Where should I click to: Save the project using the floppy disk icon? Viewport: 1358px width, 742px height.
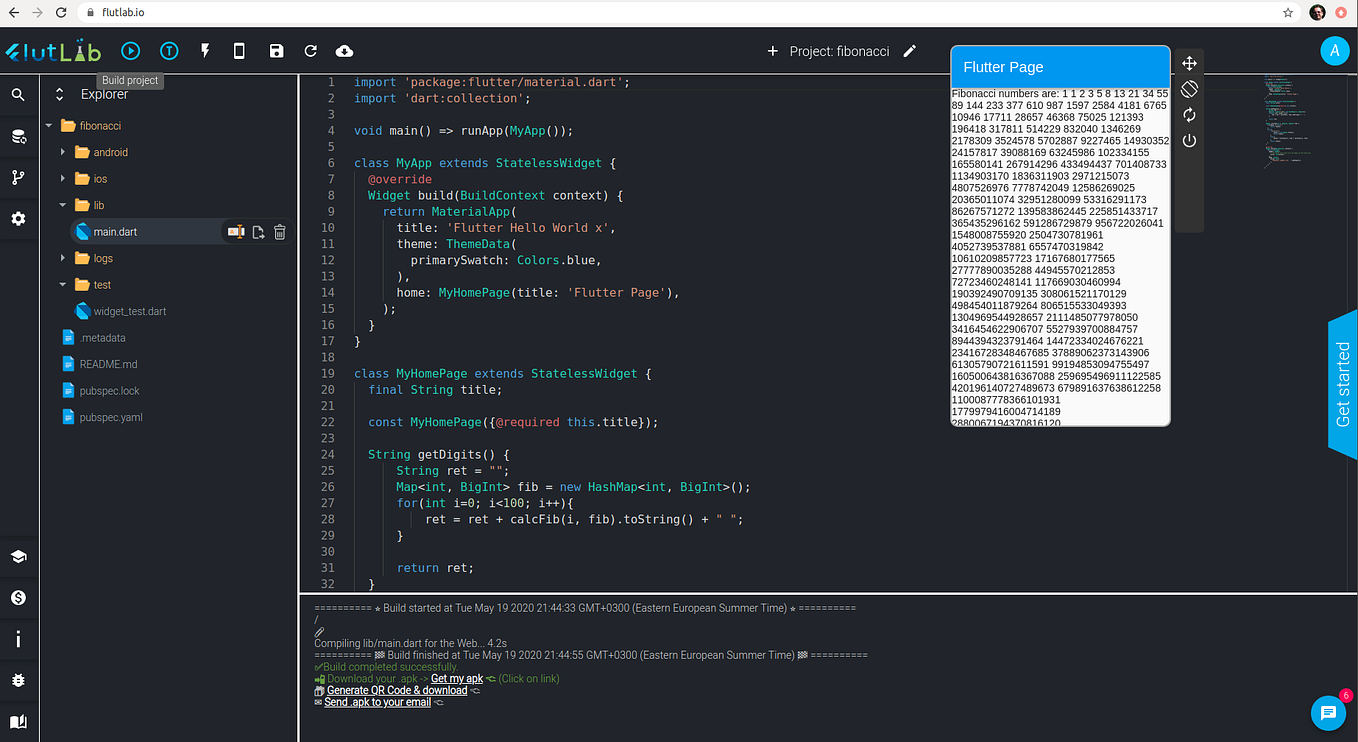tap(276, 50)
